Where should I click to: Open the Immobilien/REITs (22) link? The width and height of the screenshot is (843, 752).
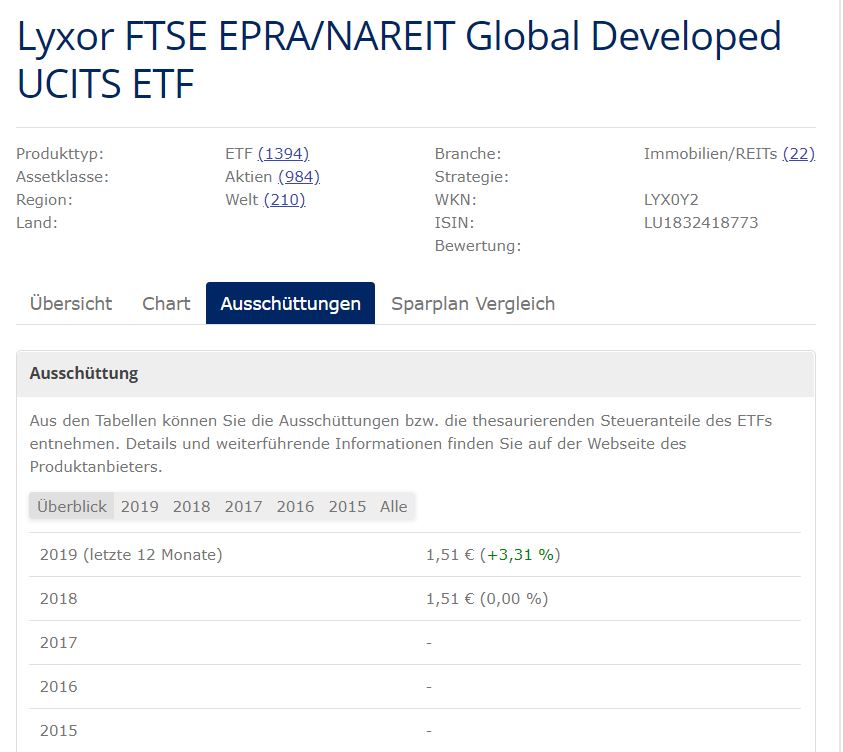coord(799,154)
